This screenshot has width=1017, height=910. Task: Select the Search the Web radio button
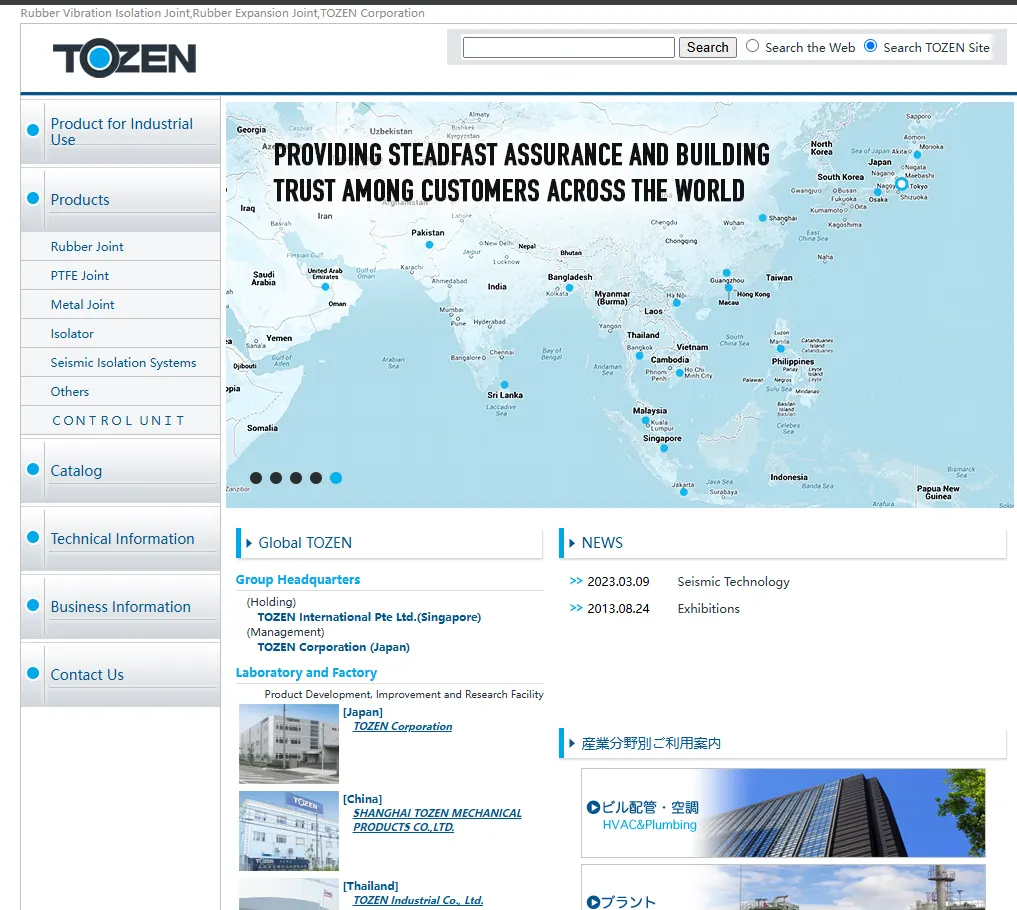[752, 46]
